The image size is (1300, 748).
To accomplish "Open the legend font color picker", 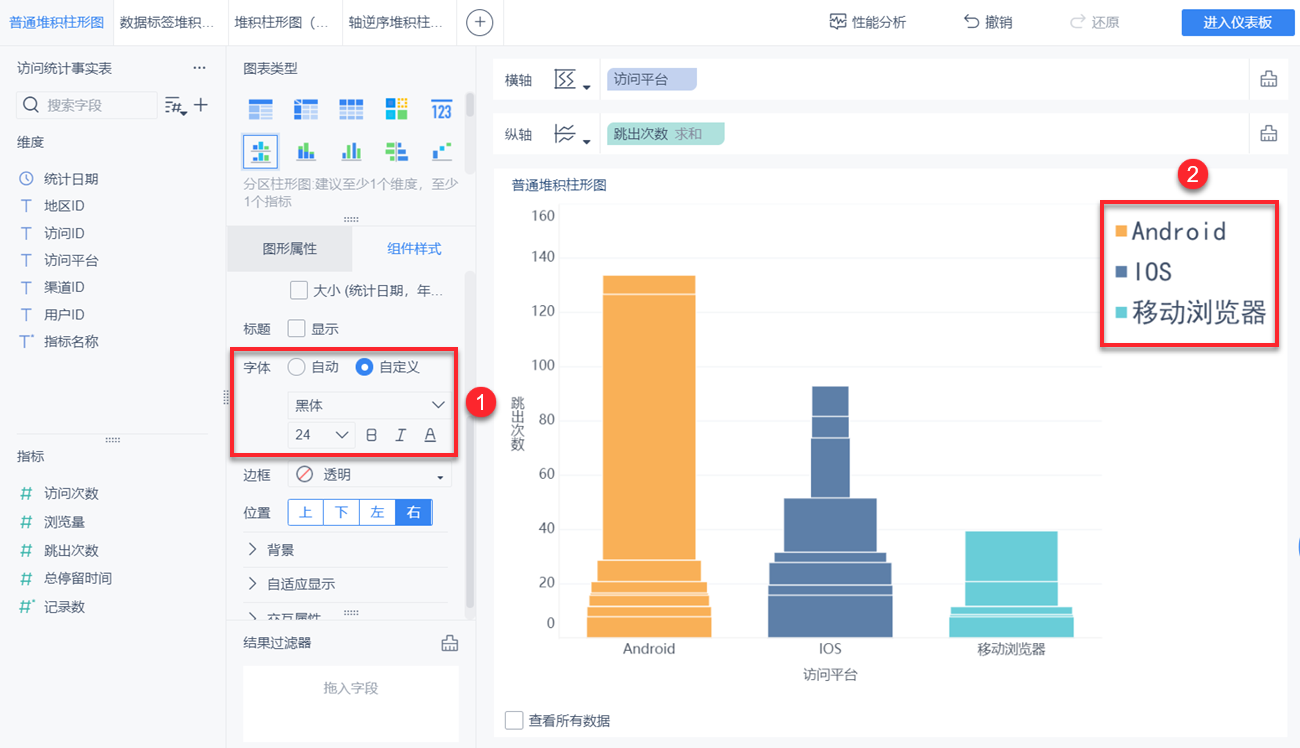I will (x=430, y=435).
